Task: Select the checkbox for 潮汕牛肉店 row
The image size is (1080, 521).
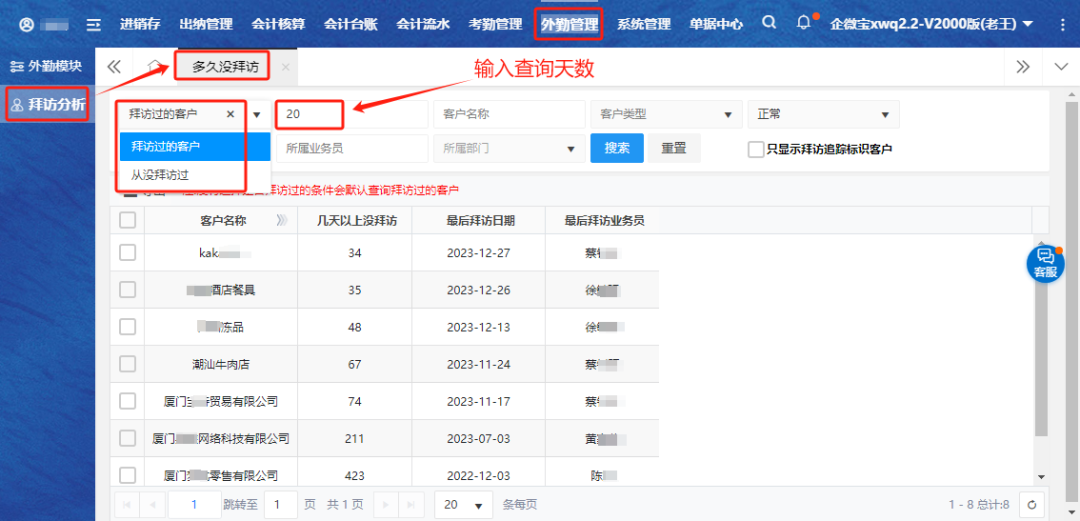Action: 127,364
